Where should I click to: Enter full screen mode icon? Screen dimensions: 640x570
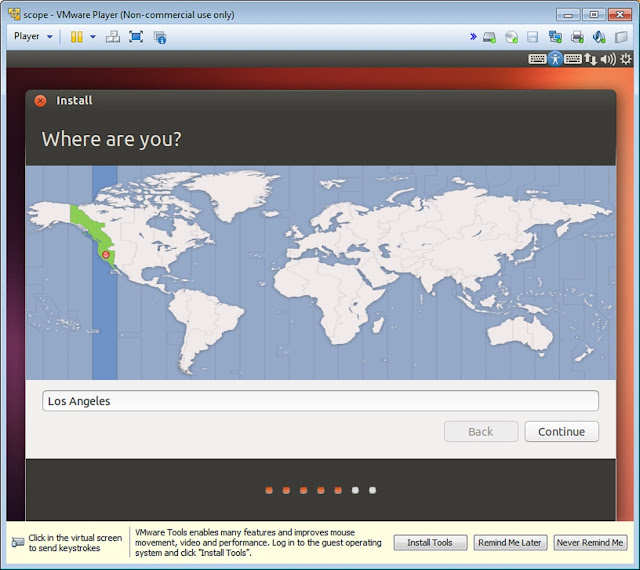point(136,37)
